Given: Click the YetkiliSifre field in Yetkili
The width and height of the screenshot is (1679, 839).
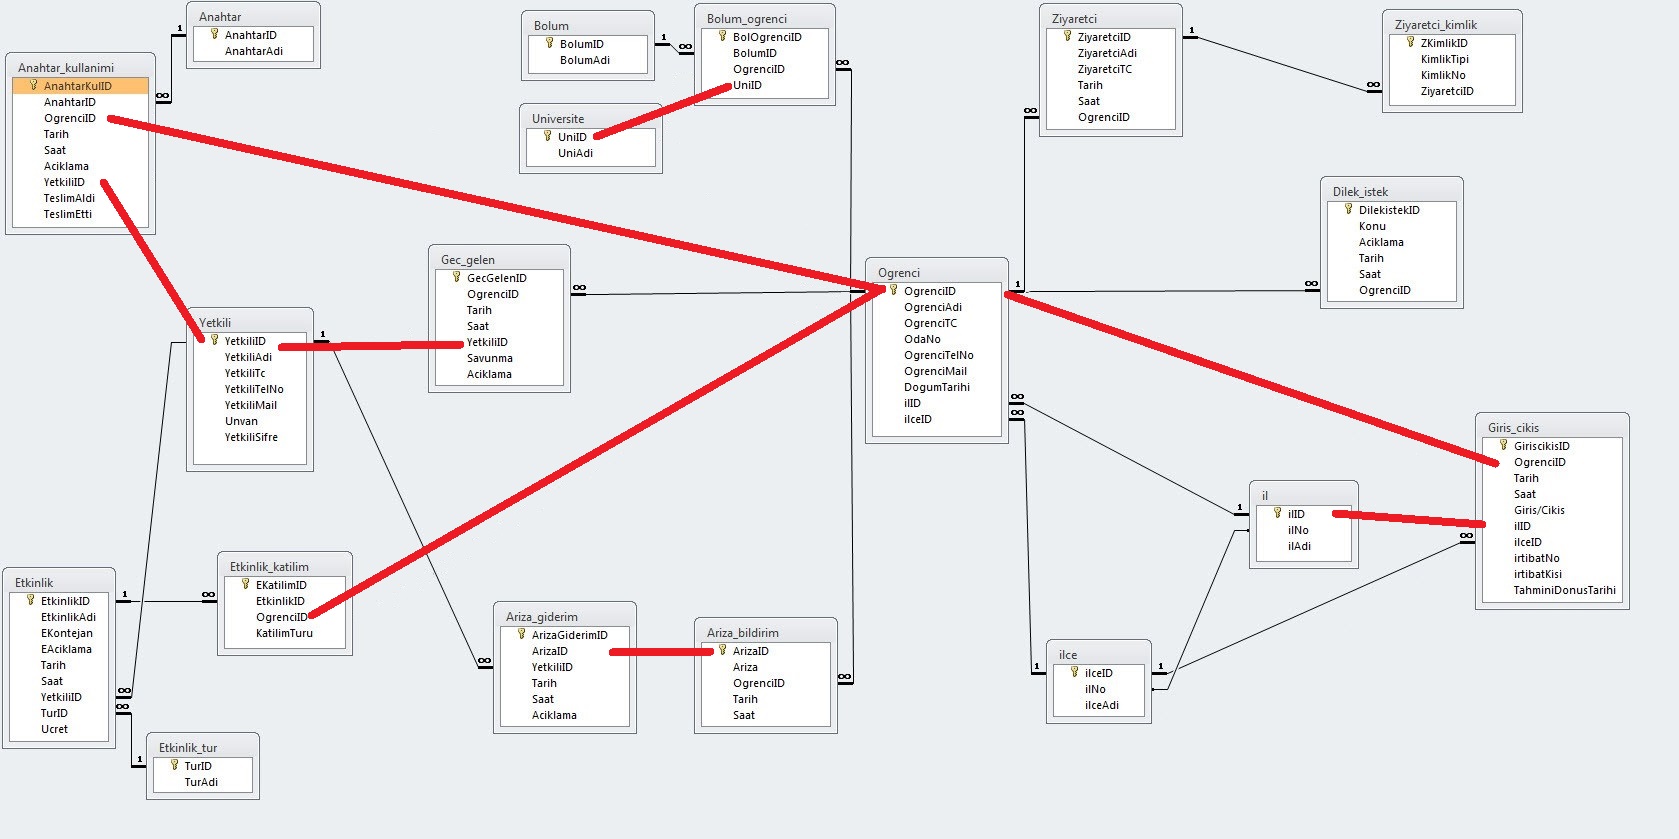Looking at the screenshot, I should click(x=251, y=437).
